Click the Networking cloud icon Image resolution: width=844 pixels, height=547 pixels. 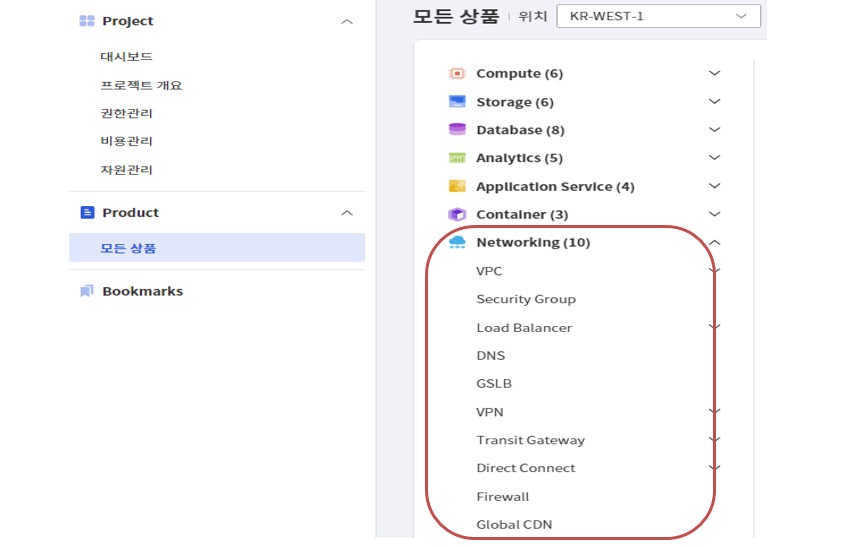click(x=457, y=242)
